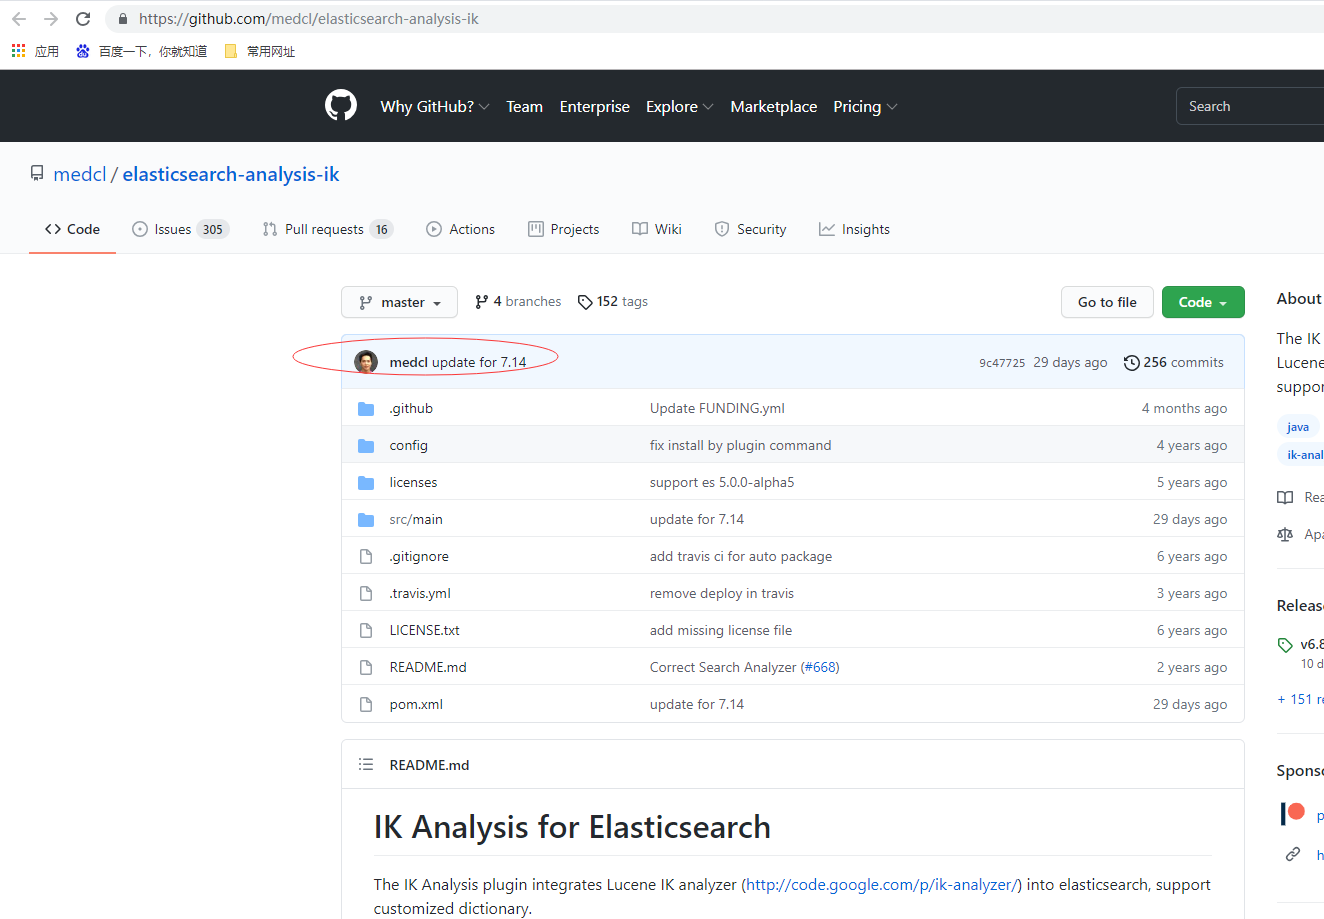Open the Baidu bookmark
Screen dimensions: 1324x919
coord(141,51)
